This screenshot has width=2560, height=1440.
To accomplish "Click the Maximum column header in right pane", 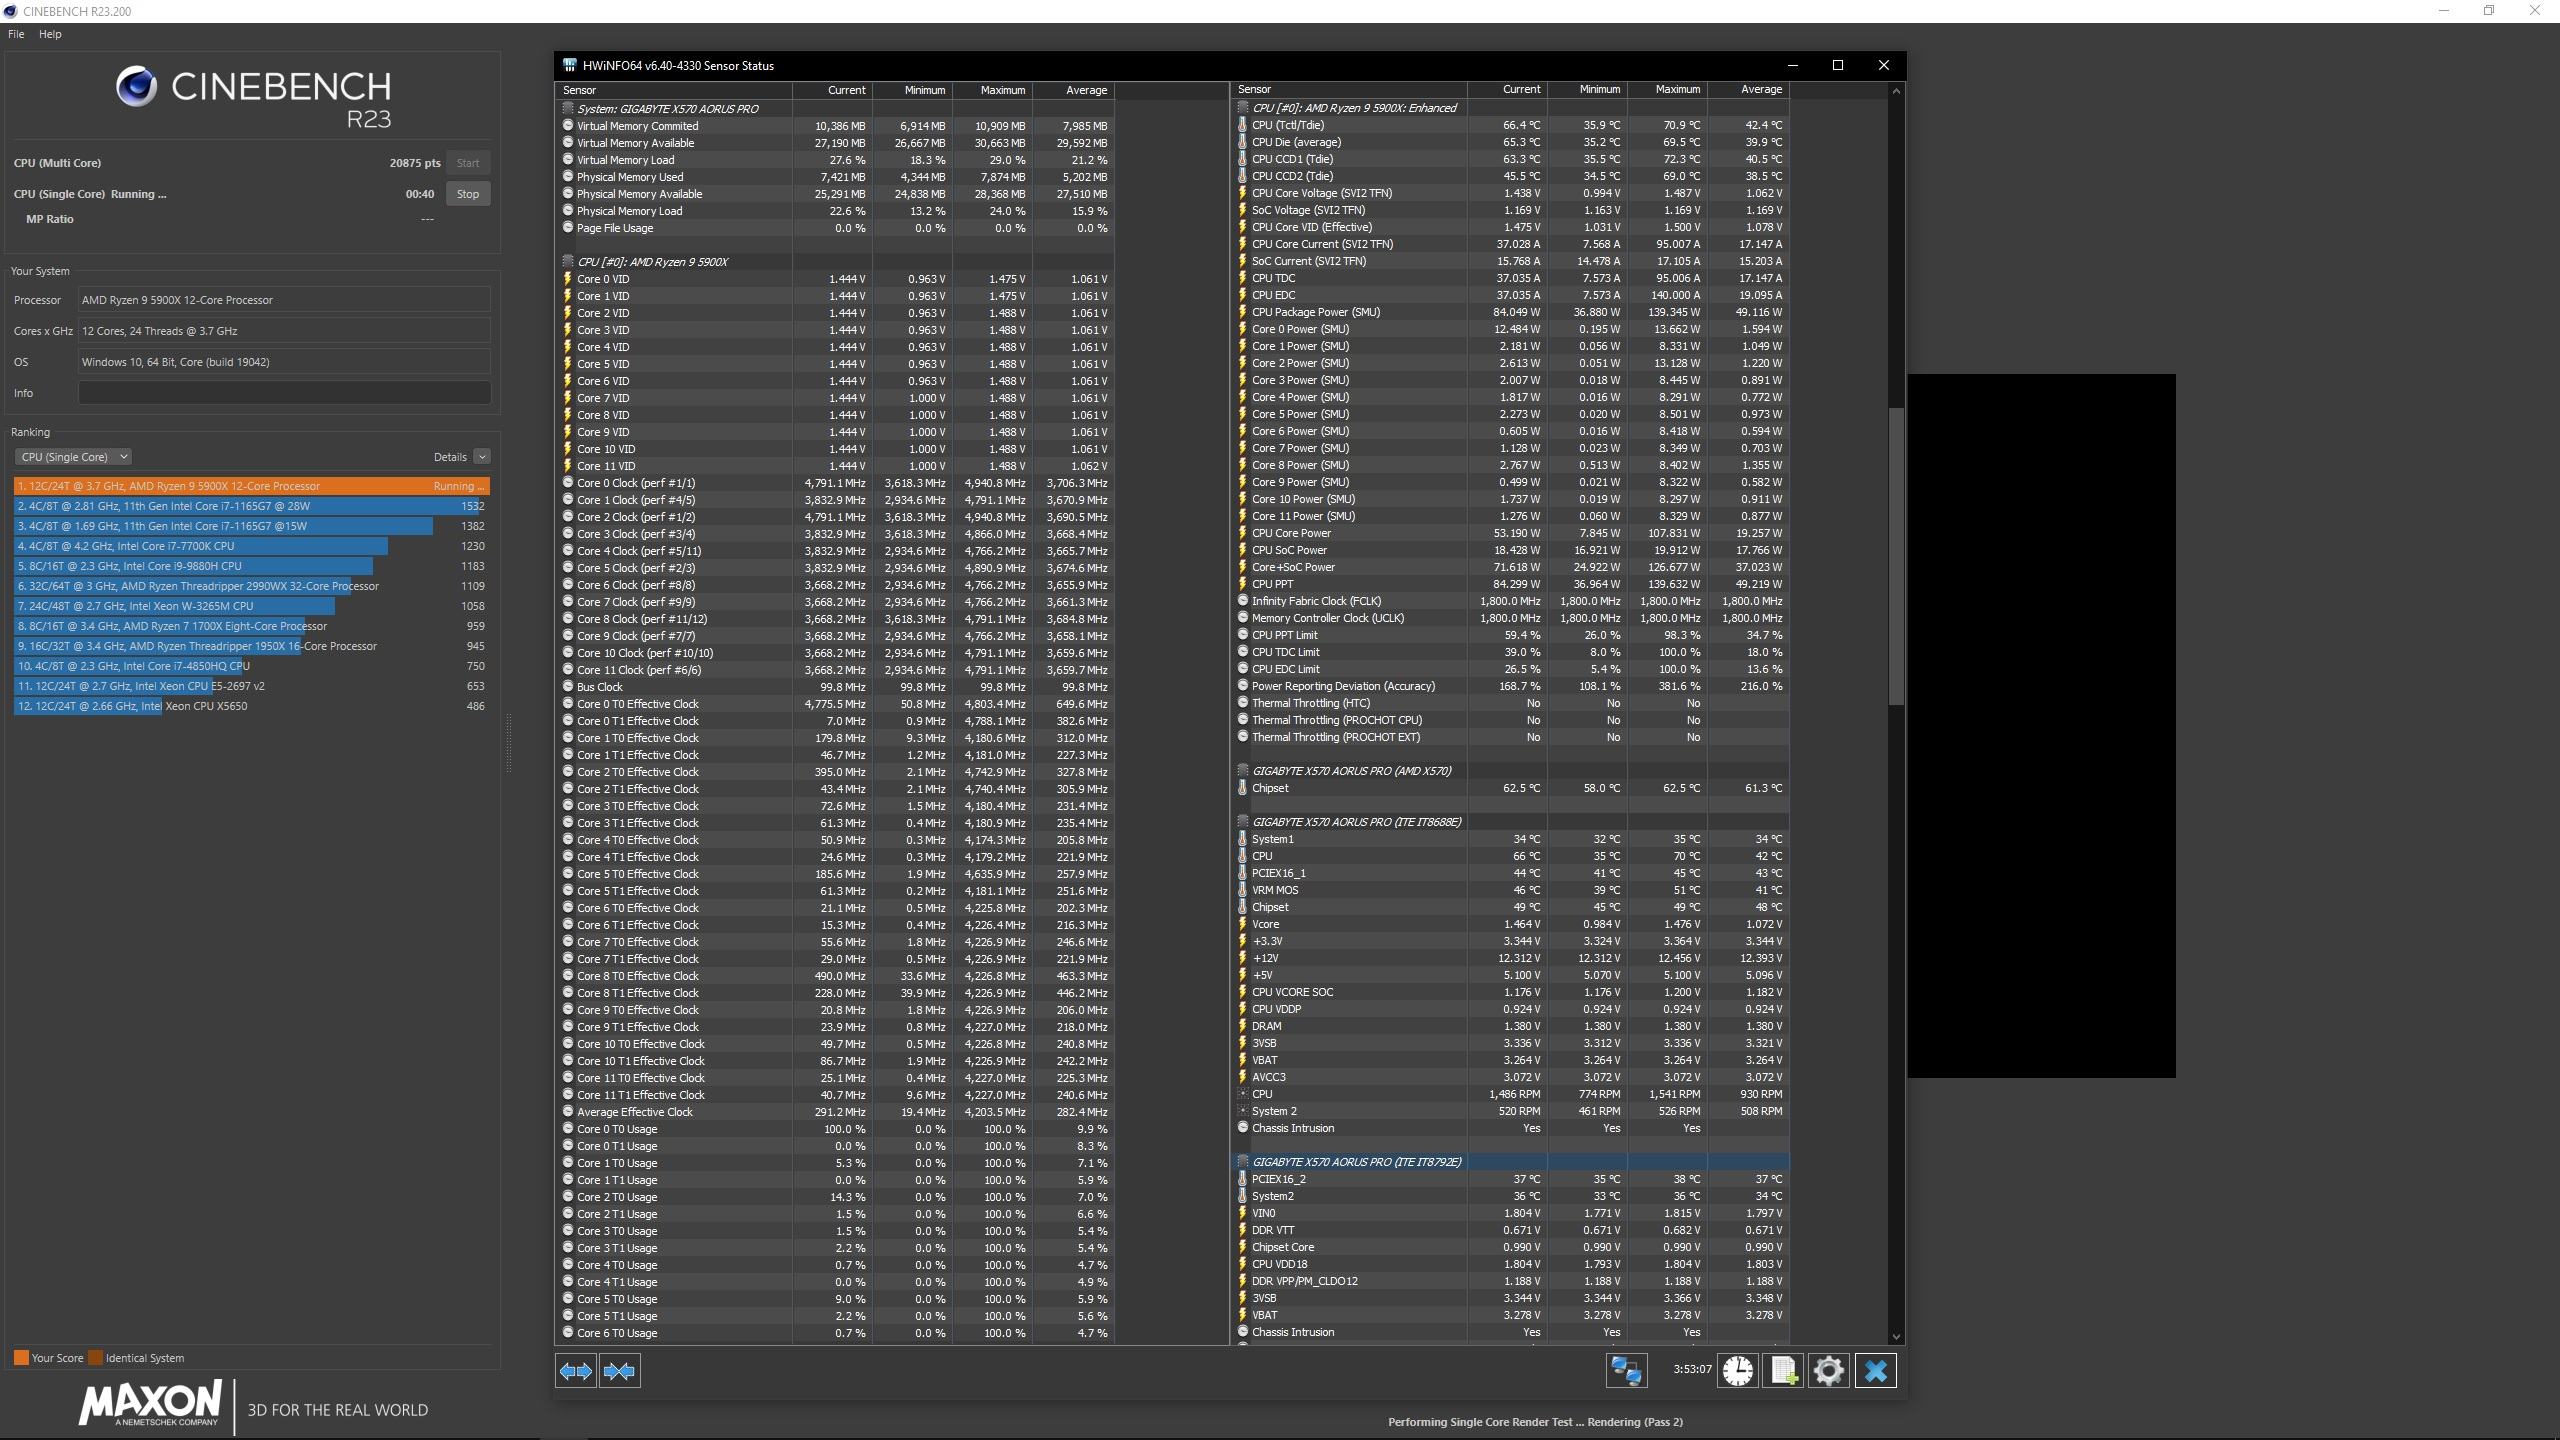I will click(x=1667, y=89).
